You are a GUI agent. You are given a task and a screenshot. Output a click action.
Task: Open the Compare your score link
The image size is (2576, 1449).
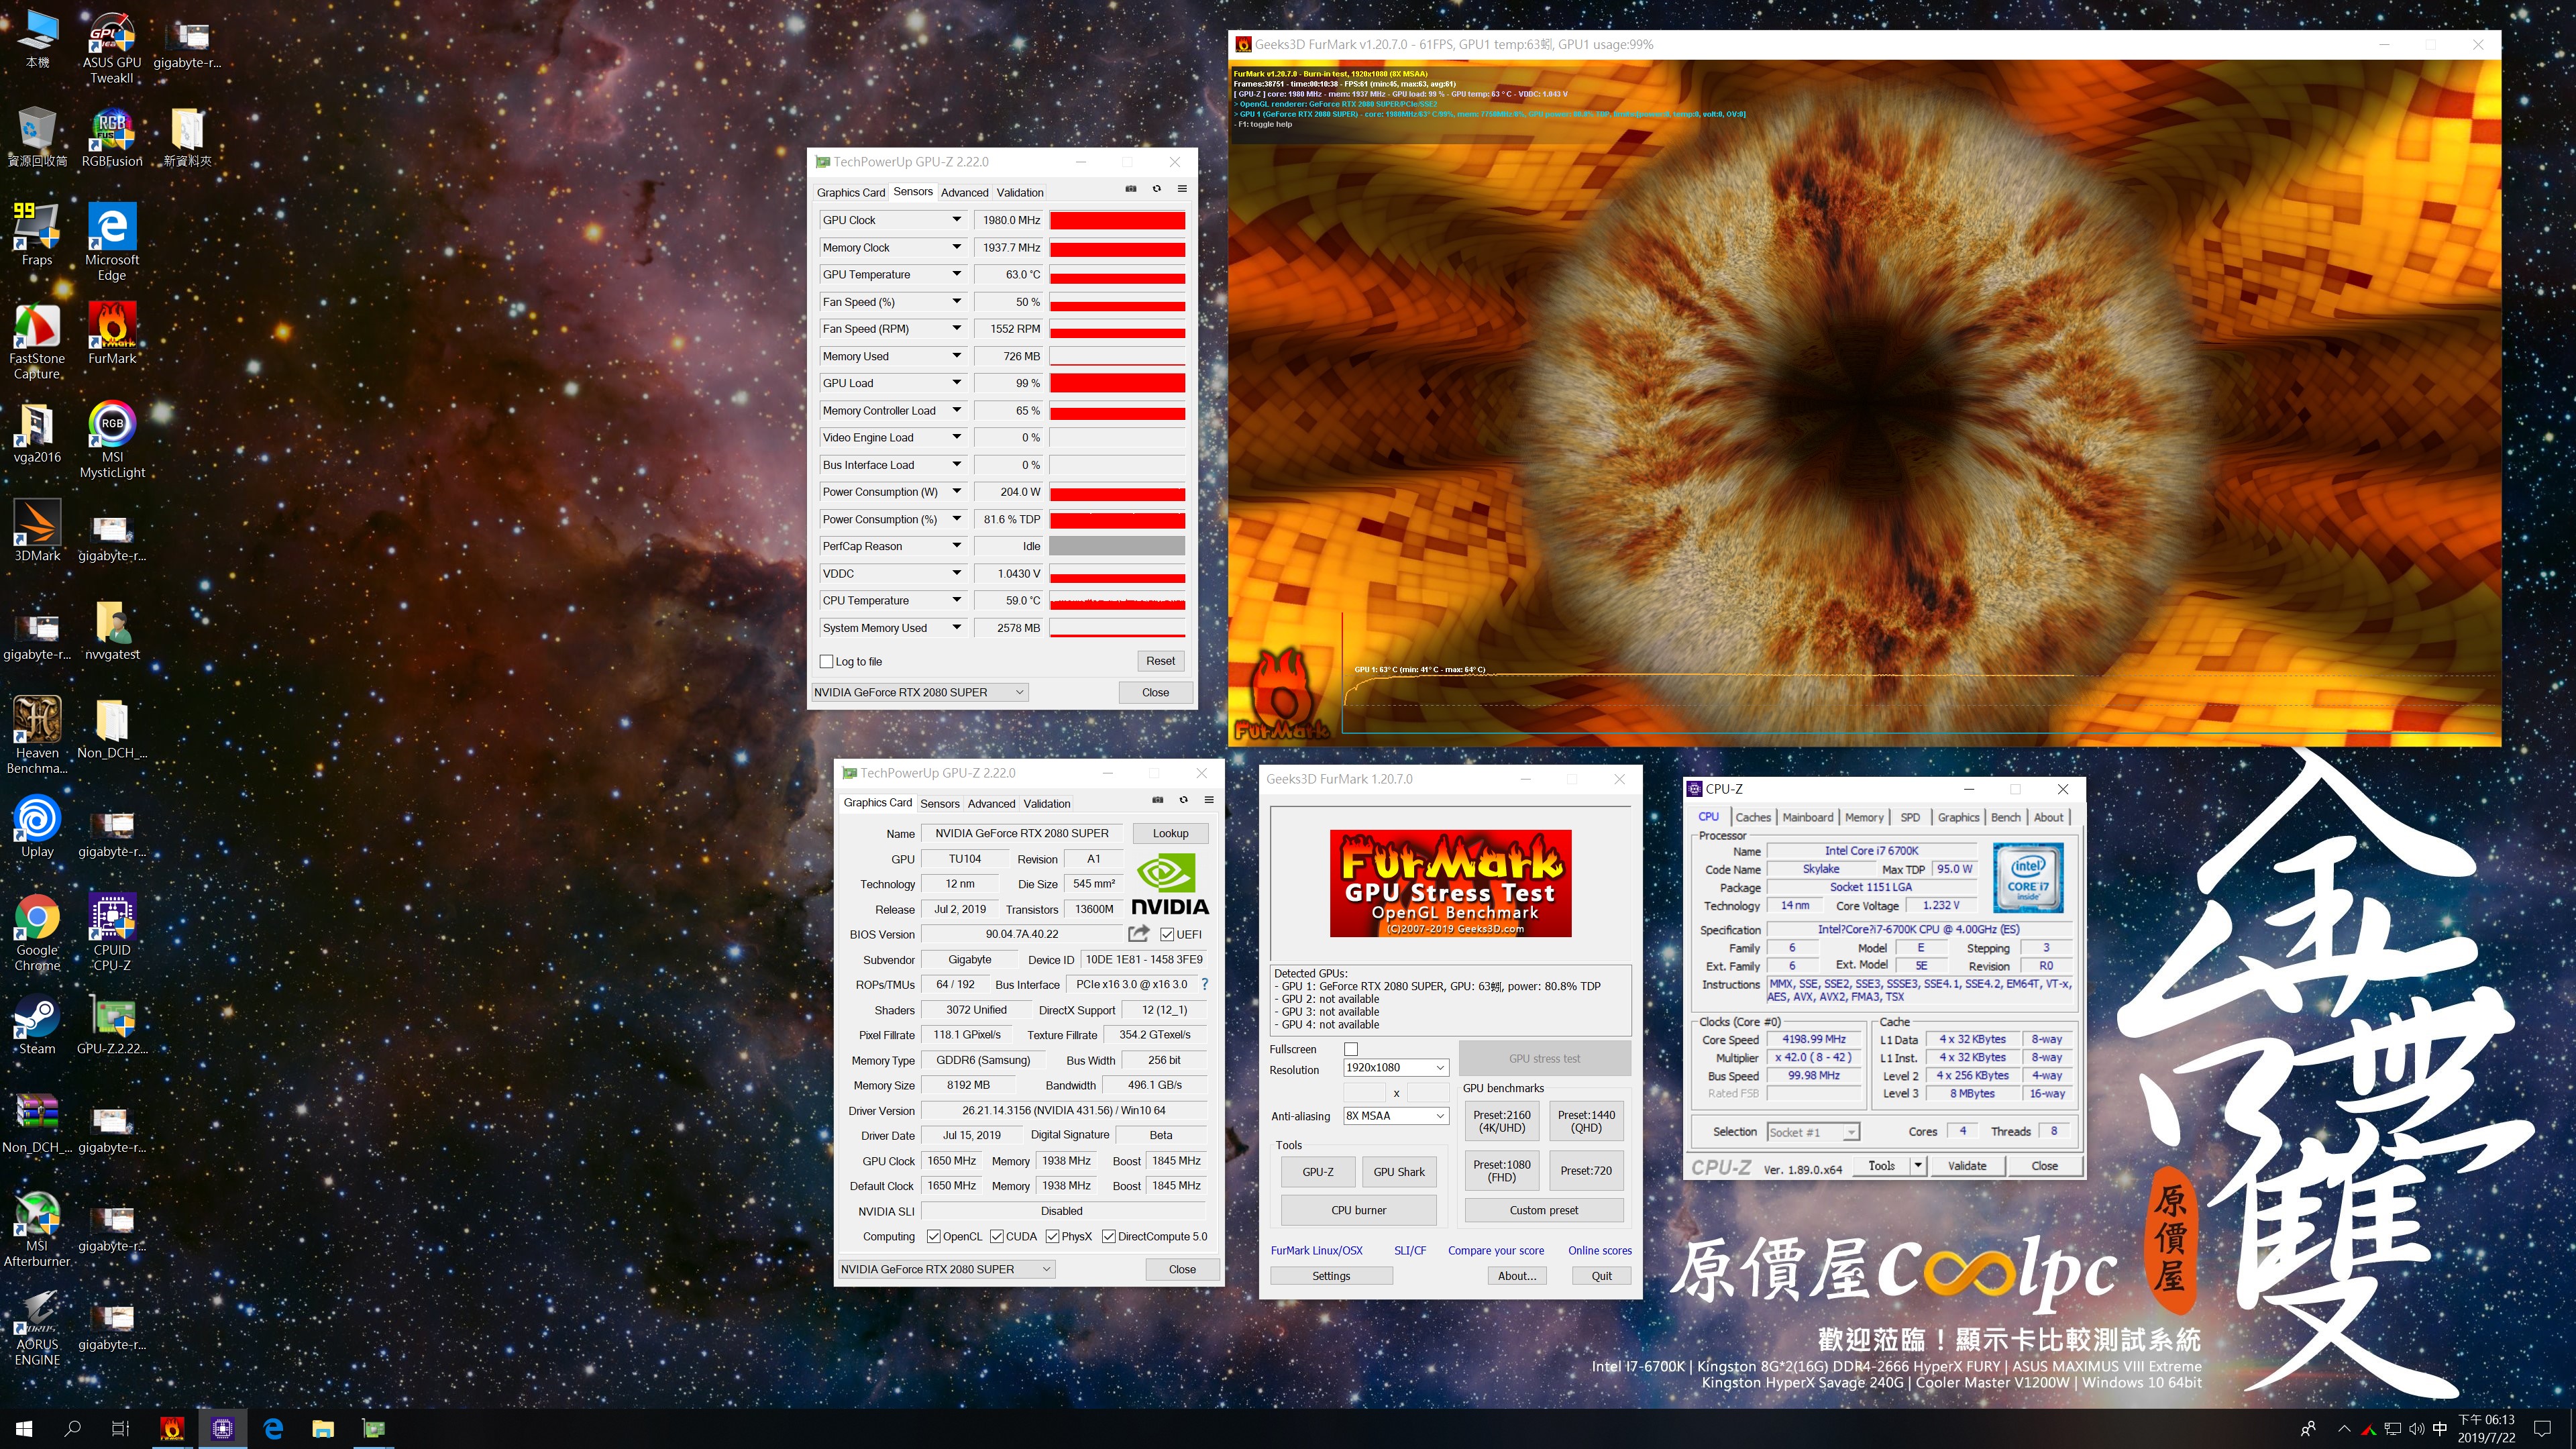[x=1495, y=1250]
